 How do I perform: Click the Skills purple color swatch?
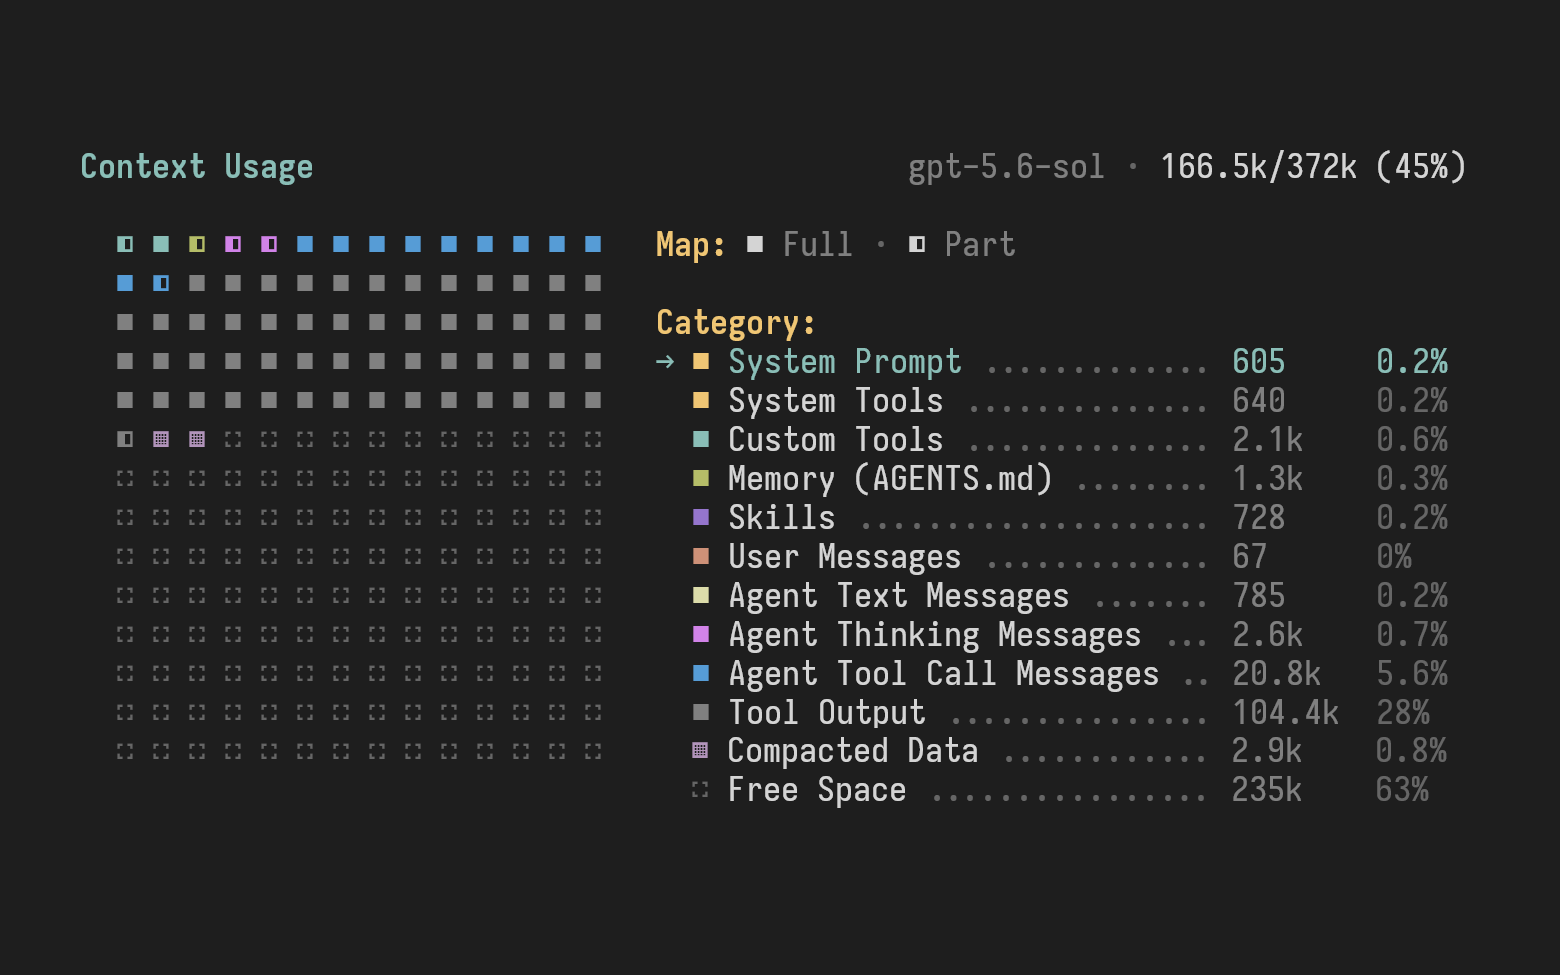pos(701,517)
